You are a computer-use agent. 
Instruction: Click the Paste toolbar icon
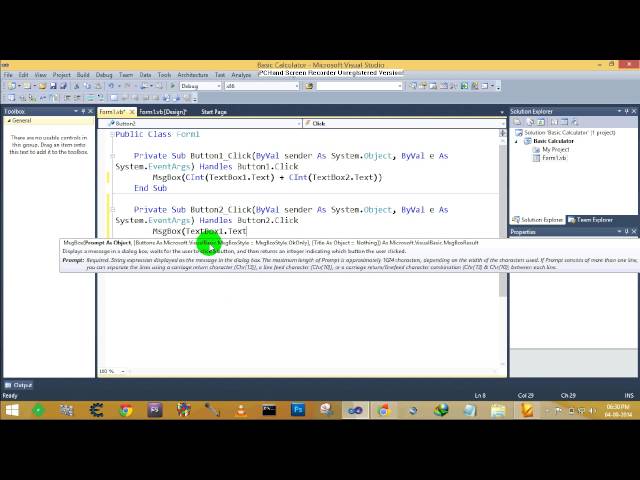click(98, 86)
